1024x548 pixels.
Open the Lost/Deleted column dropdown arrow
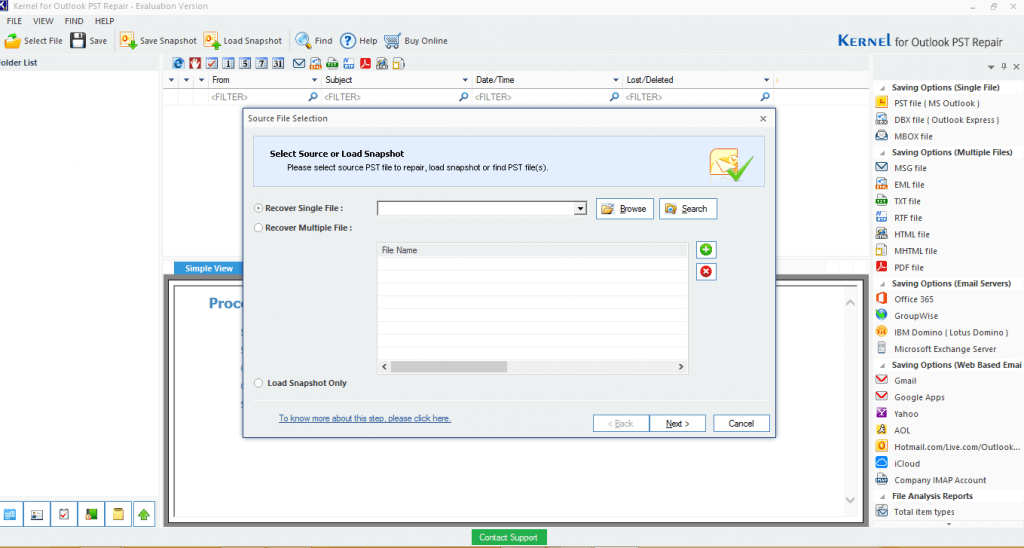coord(766,80)
